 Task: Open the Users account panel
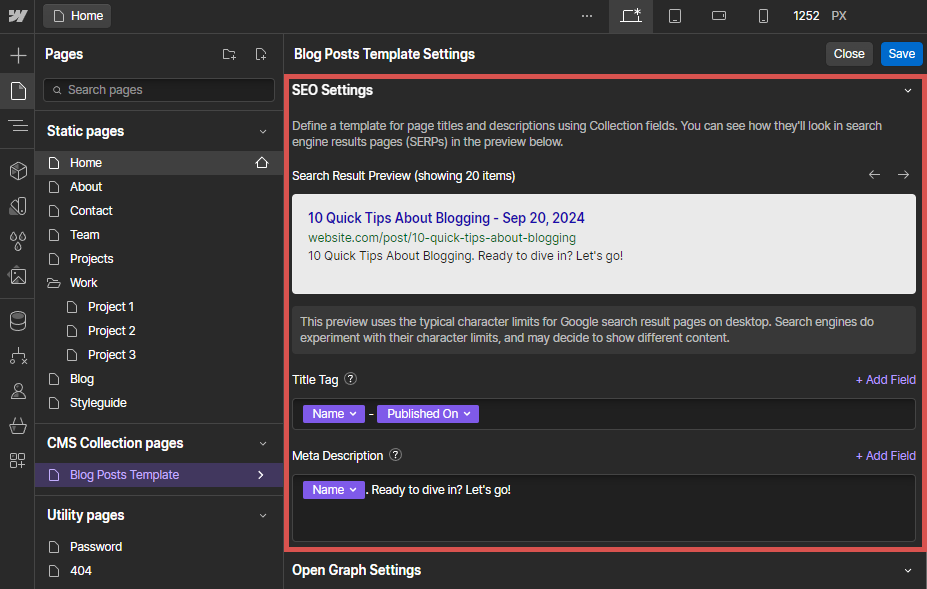(18, 391)
